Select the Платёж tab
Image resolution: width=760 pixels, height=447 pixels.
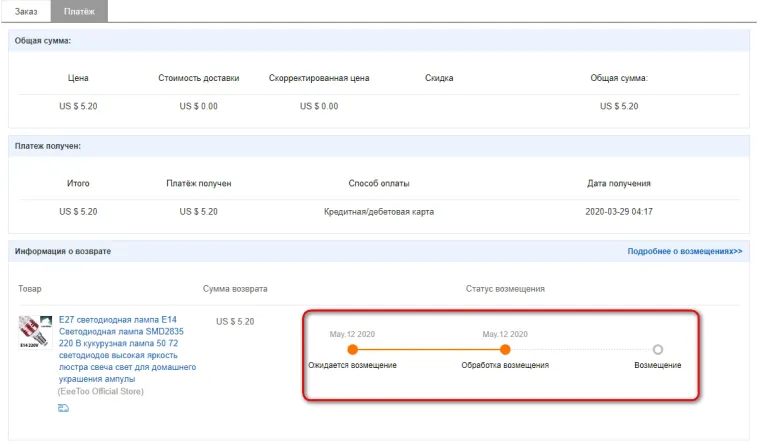click(x=78, y=11)
